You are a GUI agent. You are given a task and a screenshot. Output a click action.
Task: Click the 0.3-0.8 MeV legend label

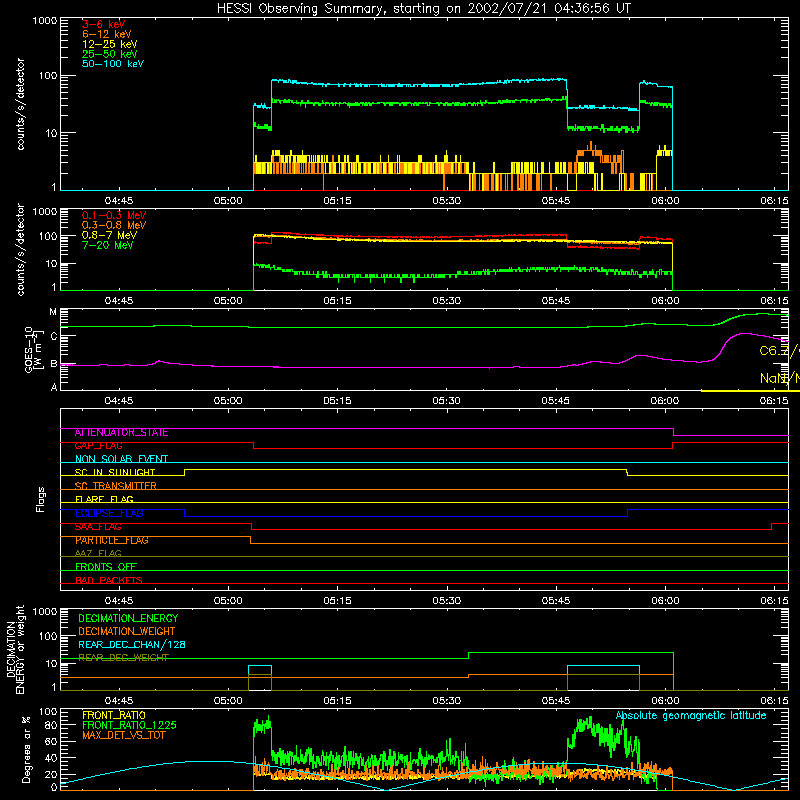click(x=114, y=225)
